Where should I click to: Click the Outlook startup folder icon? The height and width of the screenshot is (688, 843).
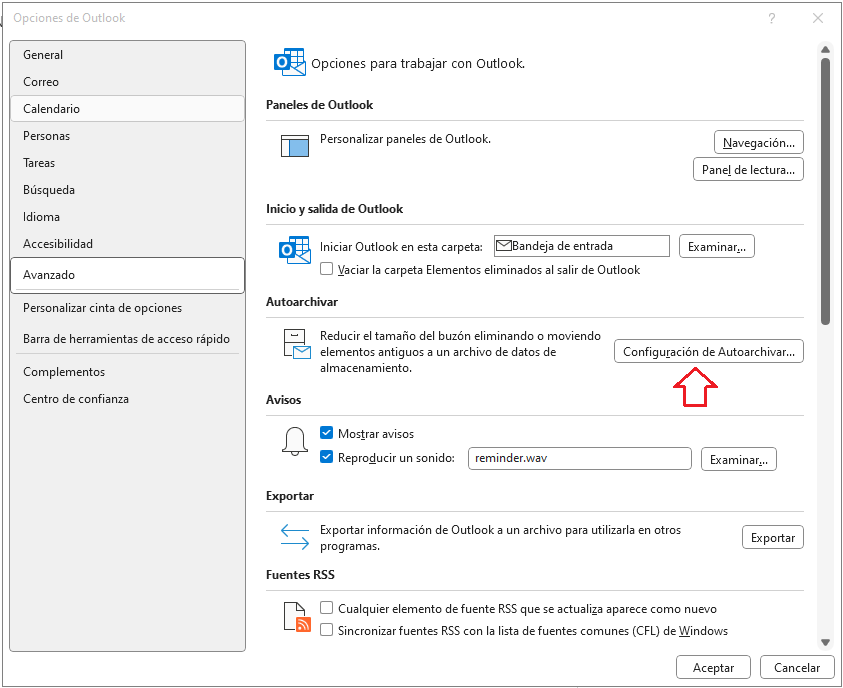294,250
